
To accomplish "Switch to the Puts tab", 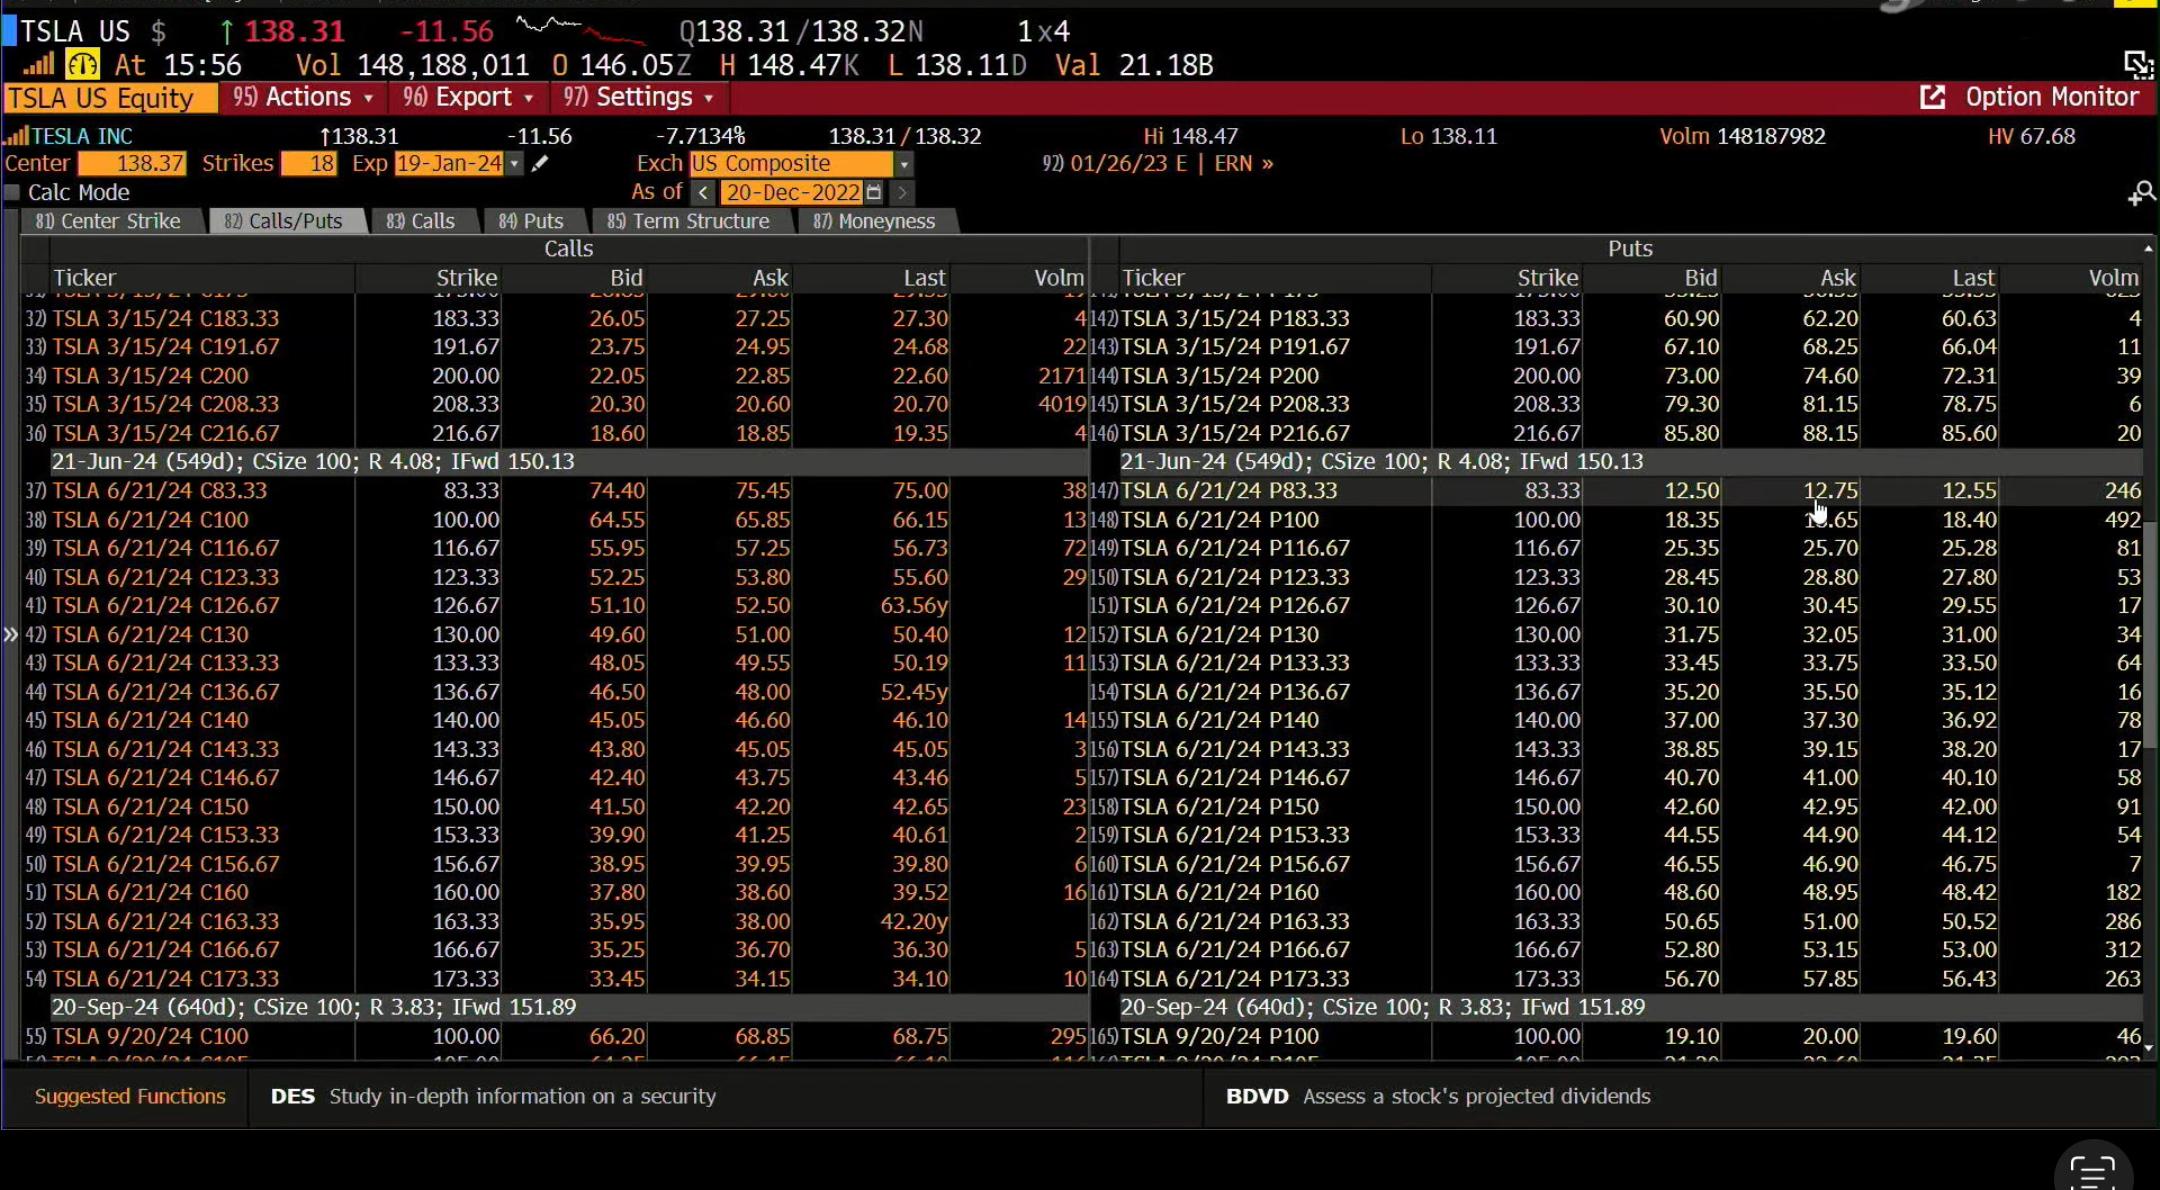I will coord(532,221).
